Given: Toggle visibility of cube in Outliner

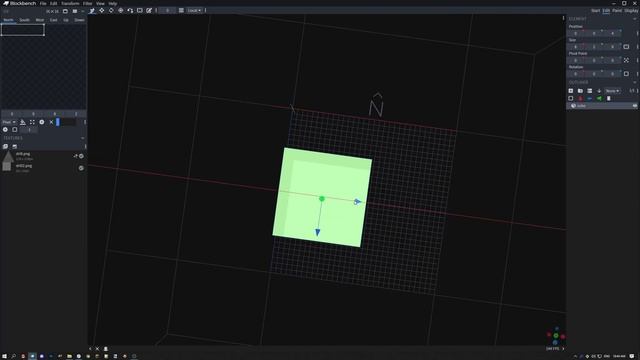Looking at the screenshot, I should 635,106.
